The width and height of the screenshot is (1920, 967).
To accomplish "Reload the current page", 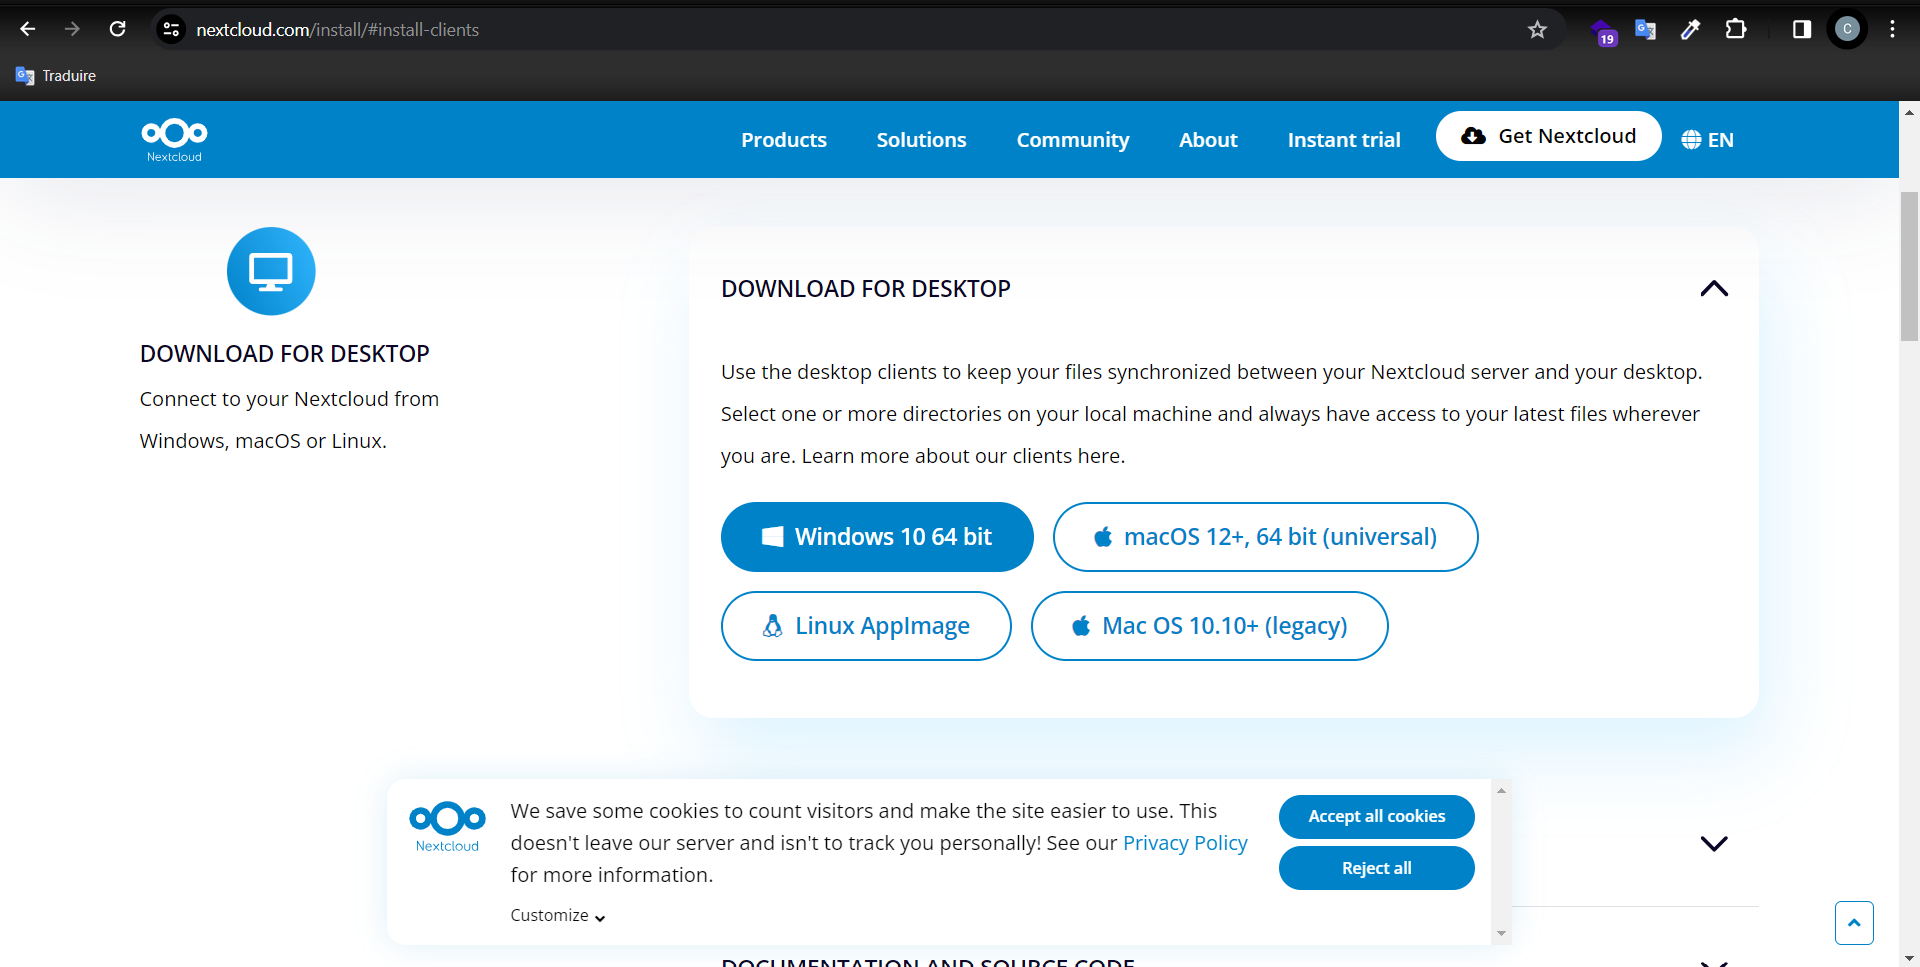I will click(118, 29).
